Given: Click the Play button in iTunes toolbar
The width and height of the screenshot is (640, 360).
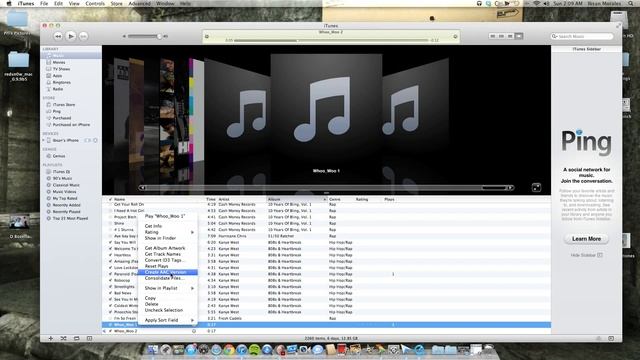Looking at the screenshot, I should [71, 36].
